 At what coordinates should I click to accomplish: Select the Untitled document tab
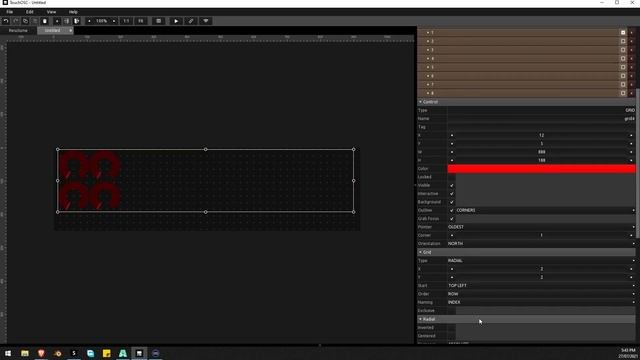52,31
